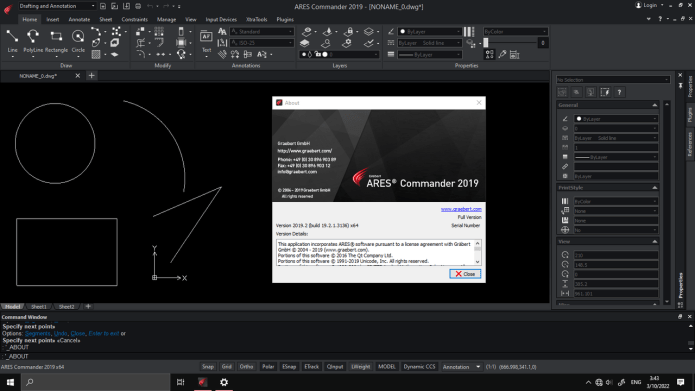Click Close button in the About dialog

pos(465,274)
